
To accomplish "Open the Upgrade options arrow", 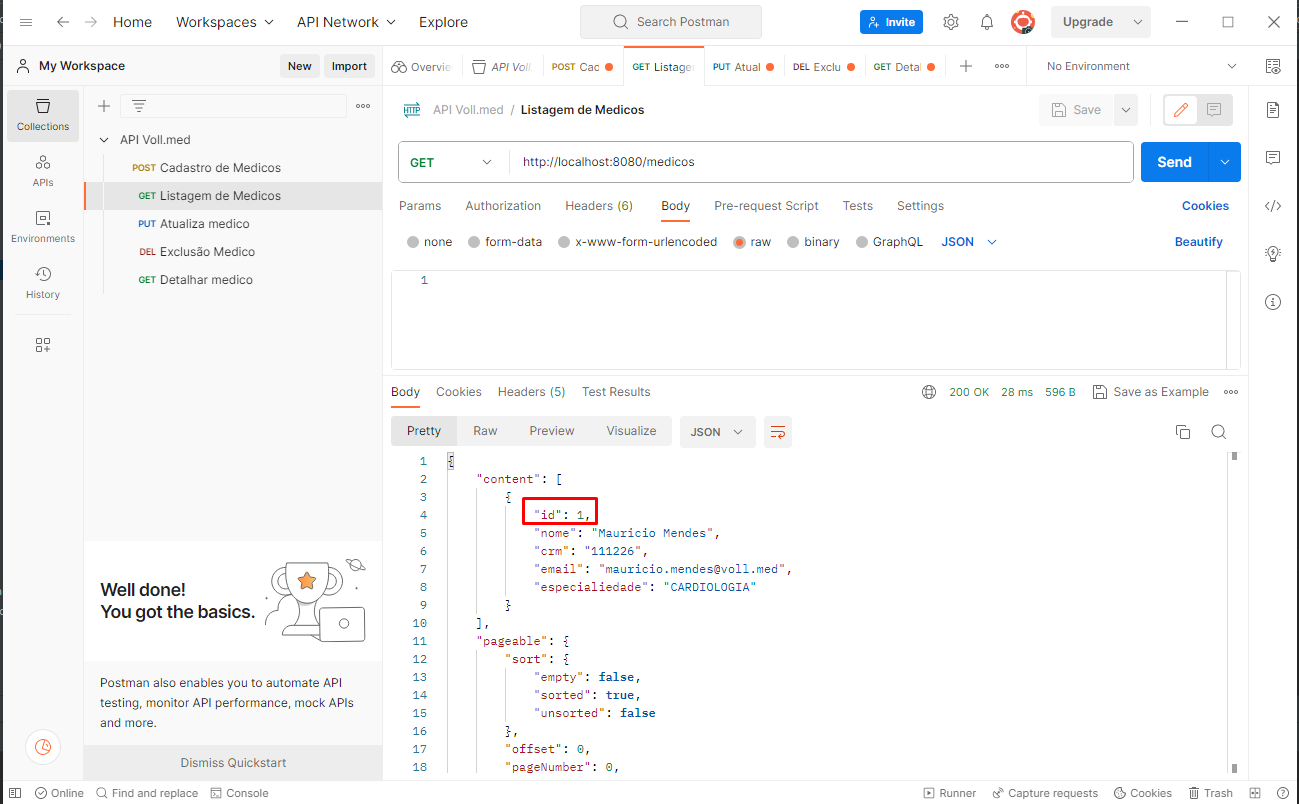I will coord(1138,22).
